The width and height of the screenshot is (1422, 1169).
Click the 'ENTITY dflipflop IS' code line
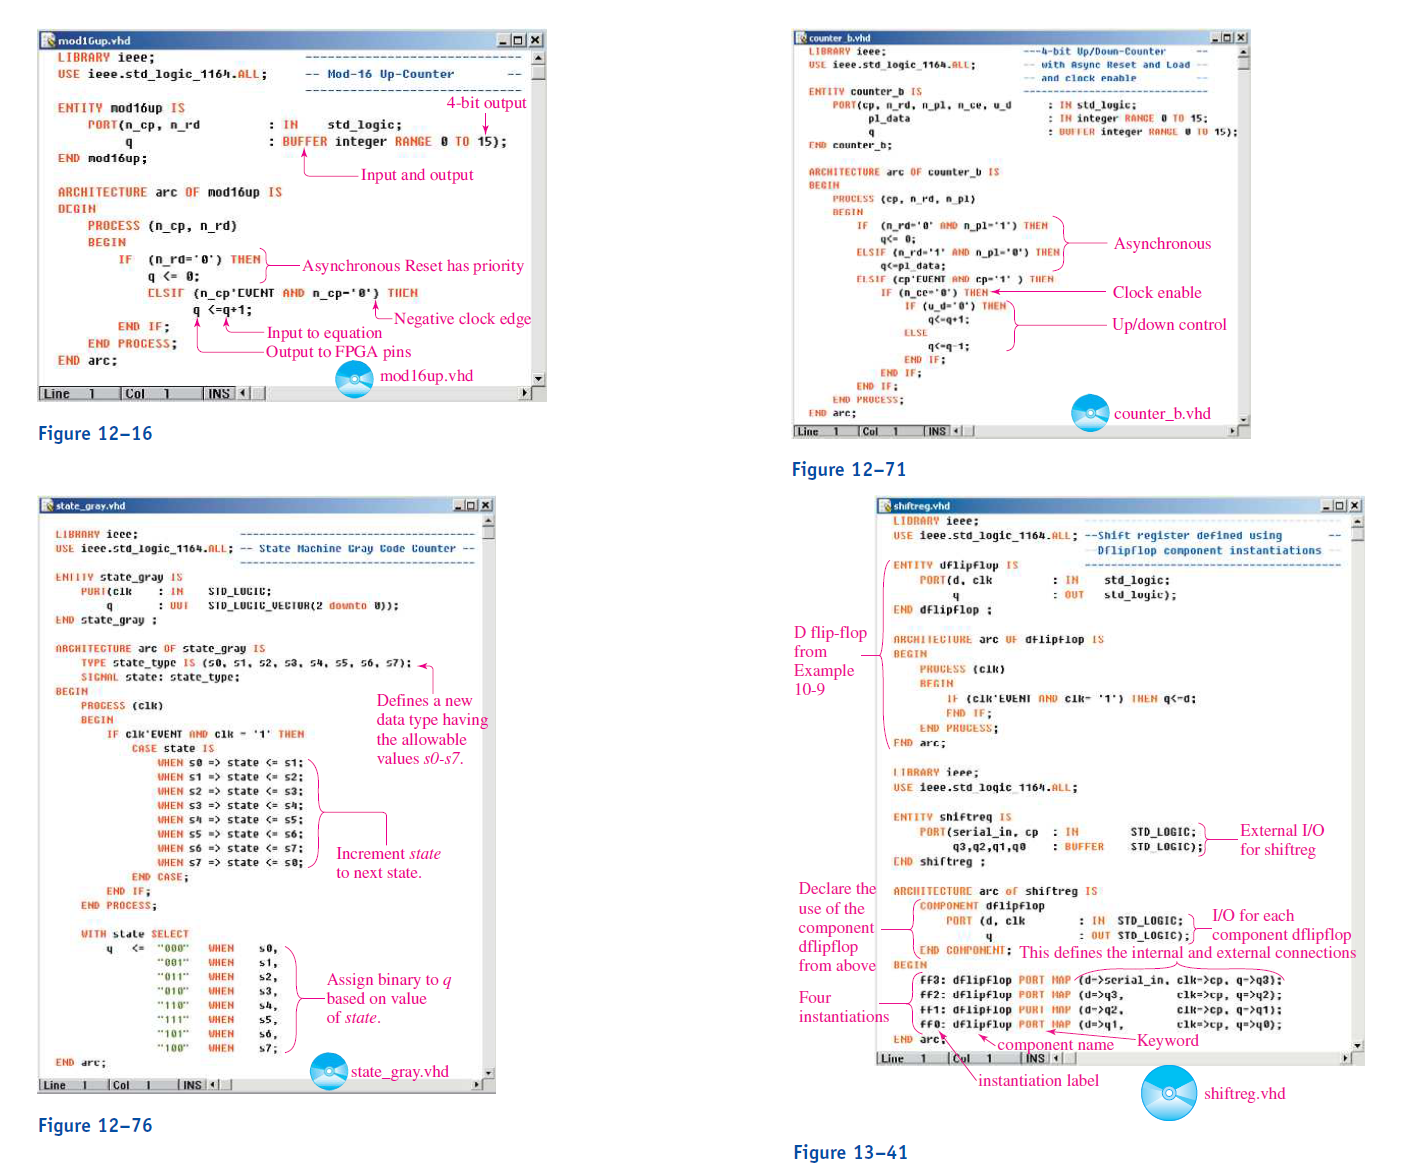pyautogui.click(x=956, y=565)
